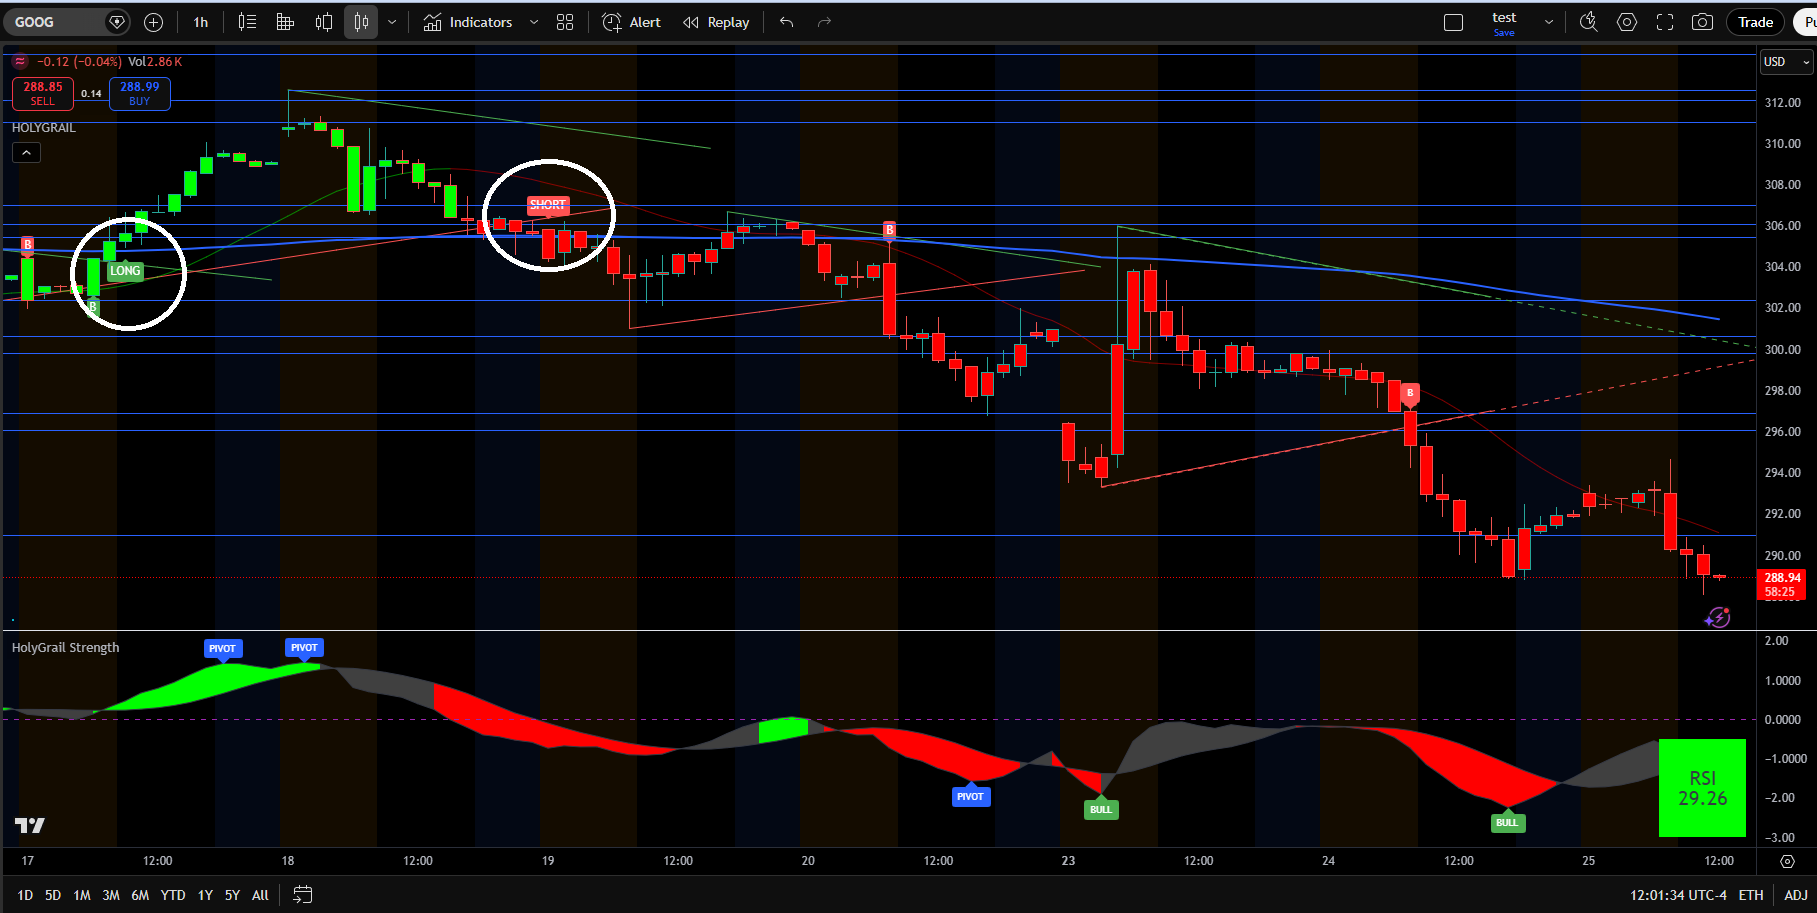This screenshot has width=1817, height=913.
Task: Collapse the HOLYGRAIL indicator legend
Action: click(26, 153)
